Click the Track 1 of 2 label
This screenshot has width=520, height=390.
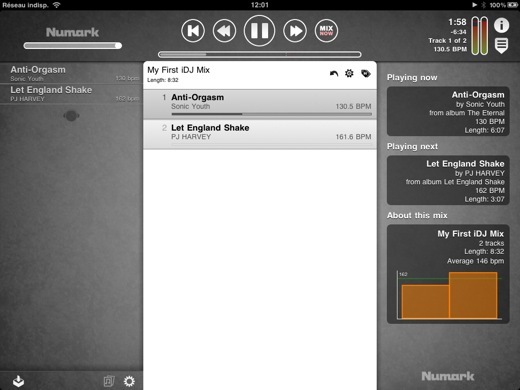(447, 41)
